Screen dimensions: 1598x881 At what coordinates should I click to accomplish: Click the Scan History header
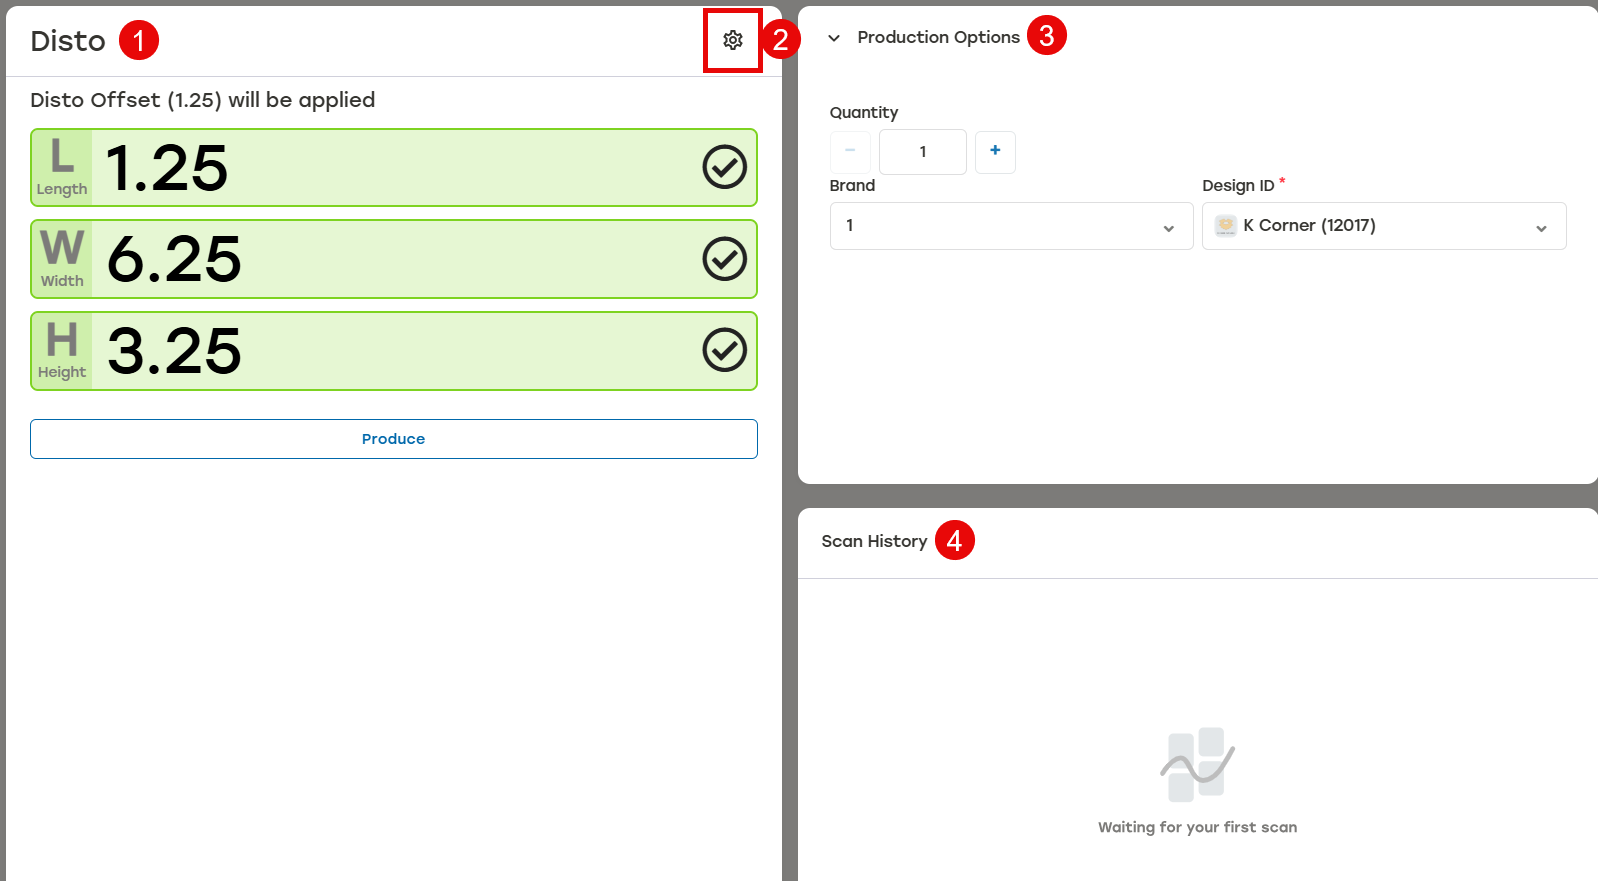coord(874,541)
